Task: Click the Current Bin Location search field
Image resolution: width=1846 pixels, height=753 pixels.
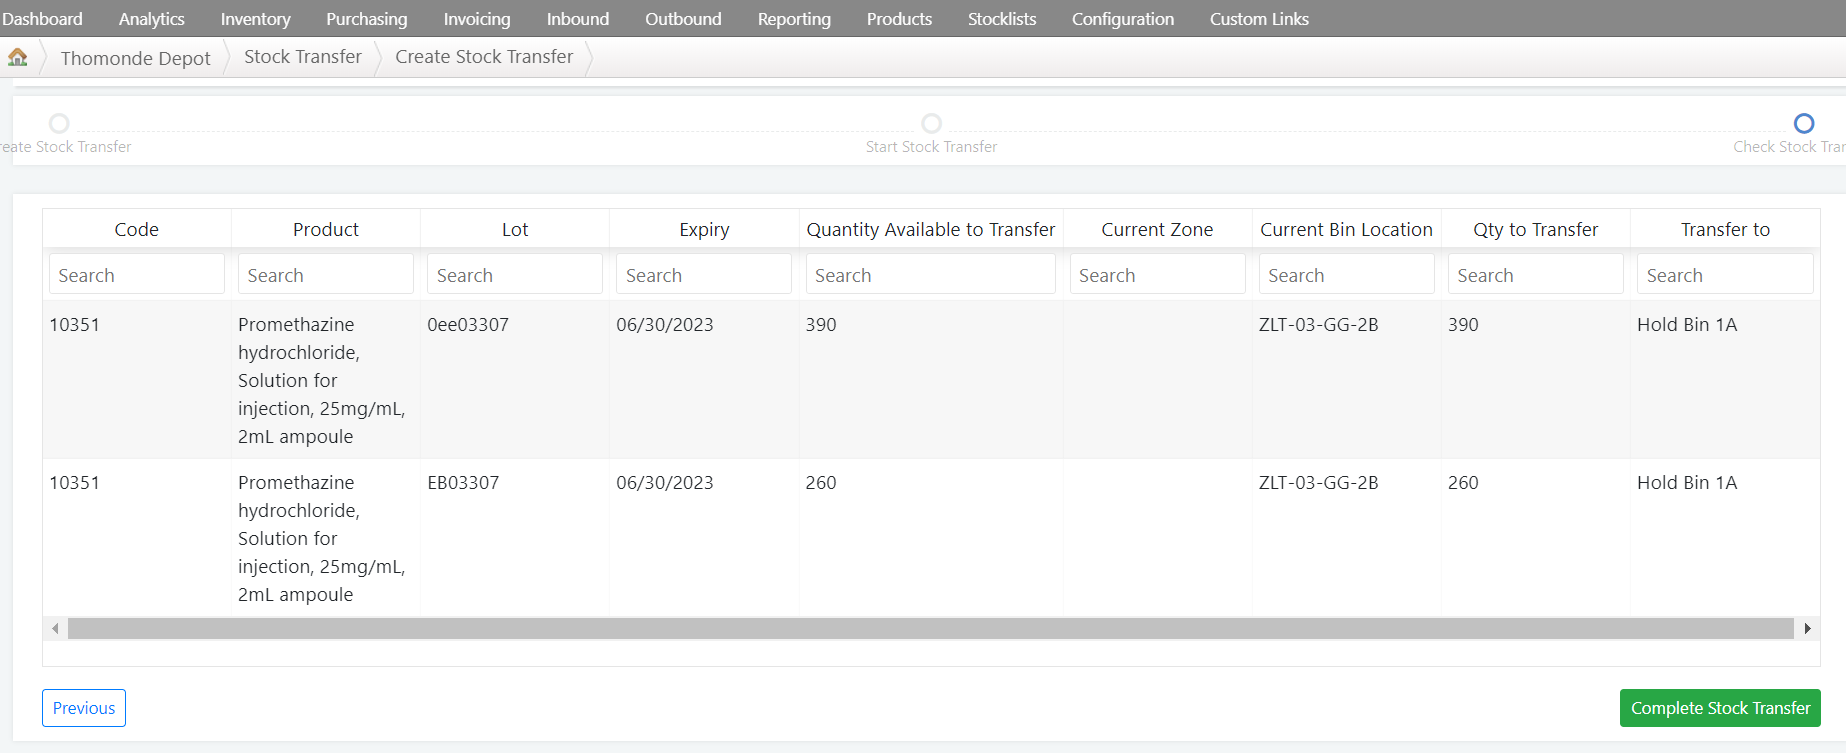Action: [1347, 274]
